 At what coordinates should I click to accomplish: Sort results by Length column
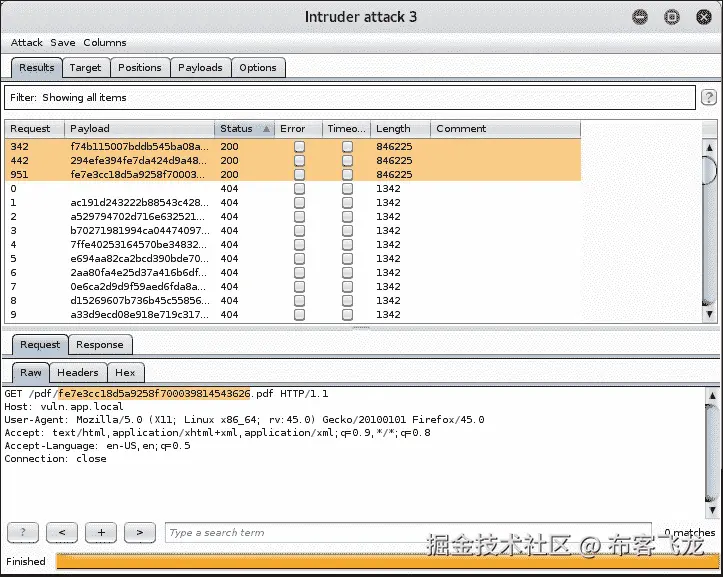pyautogui.click(x=400, y=129)
